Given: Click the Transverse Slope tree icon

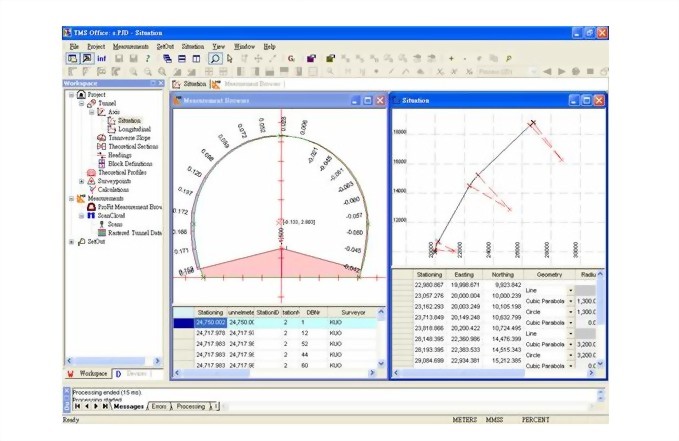Looking at the screenshot, I should click(101, 138).
